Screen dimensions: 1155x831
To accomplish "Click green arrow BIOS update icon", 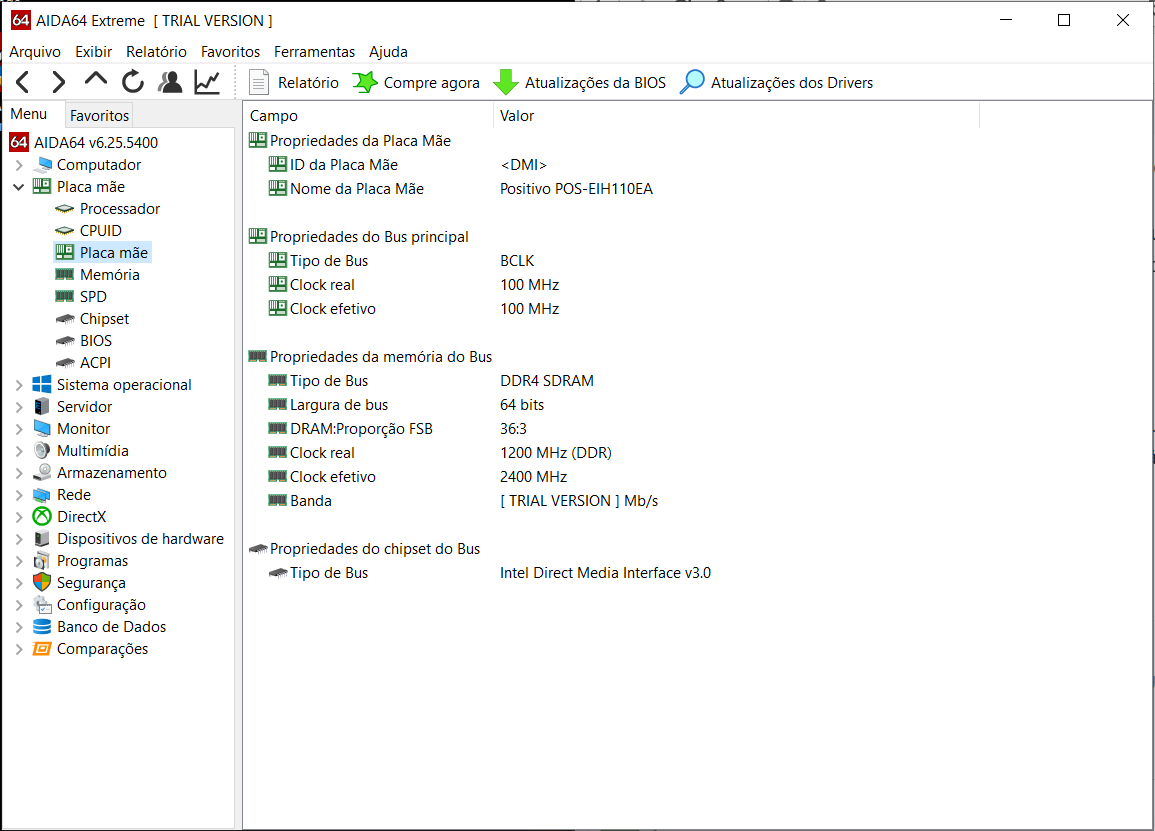I will [x=505, y=83].
